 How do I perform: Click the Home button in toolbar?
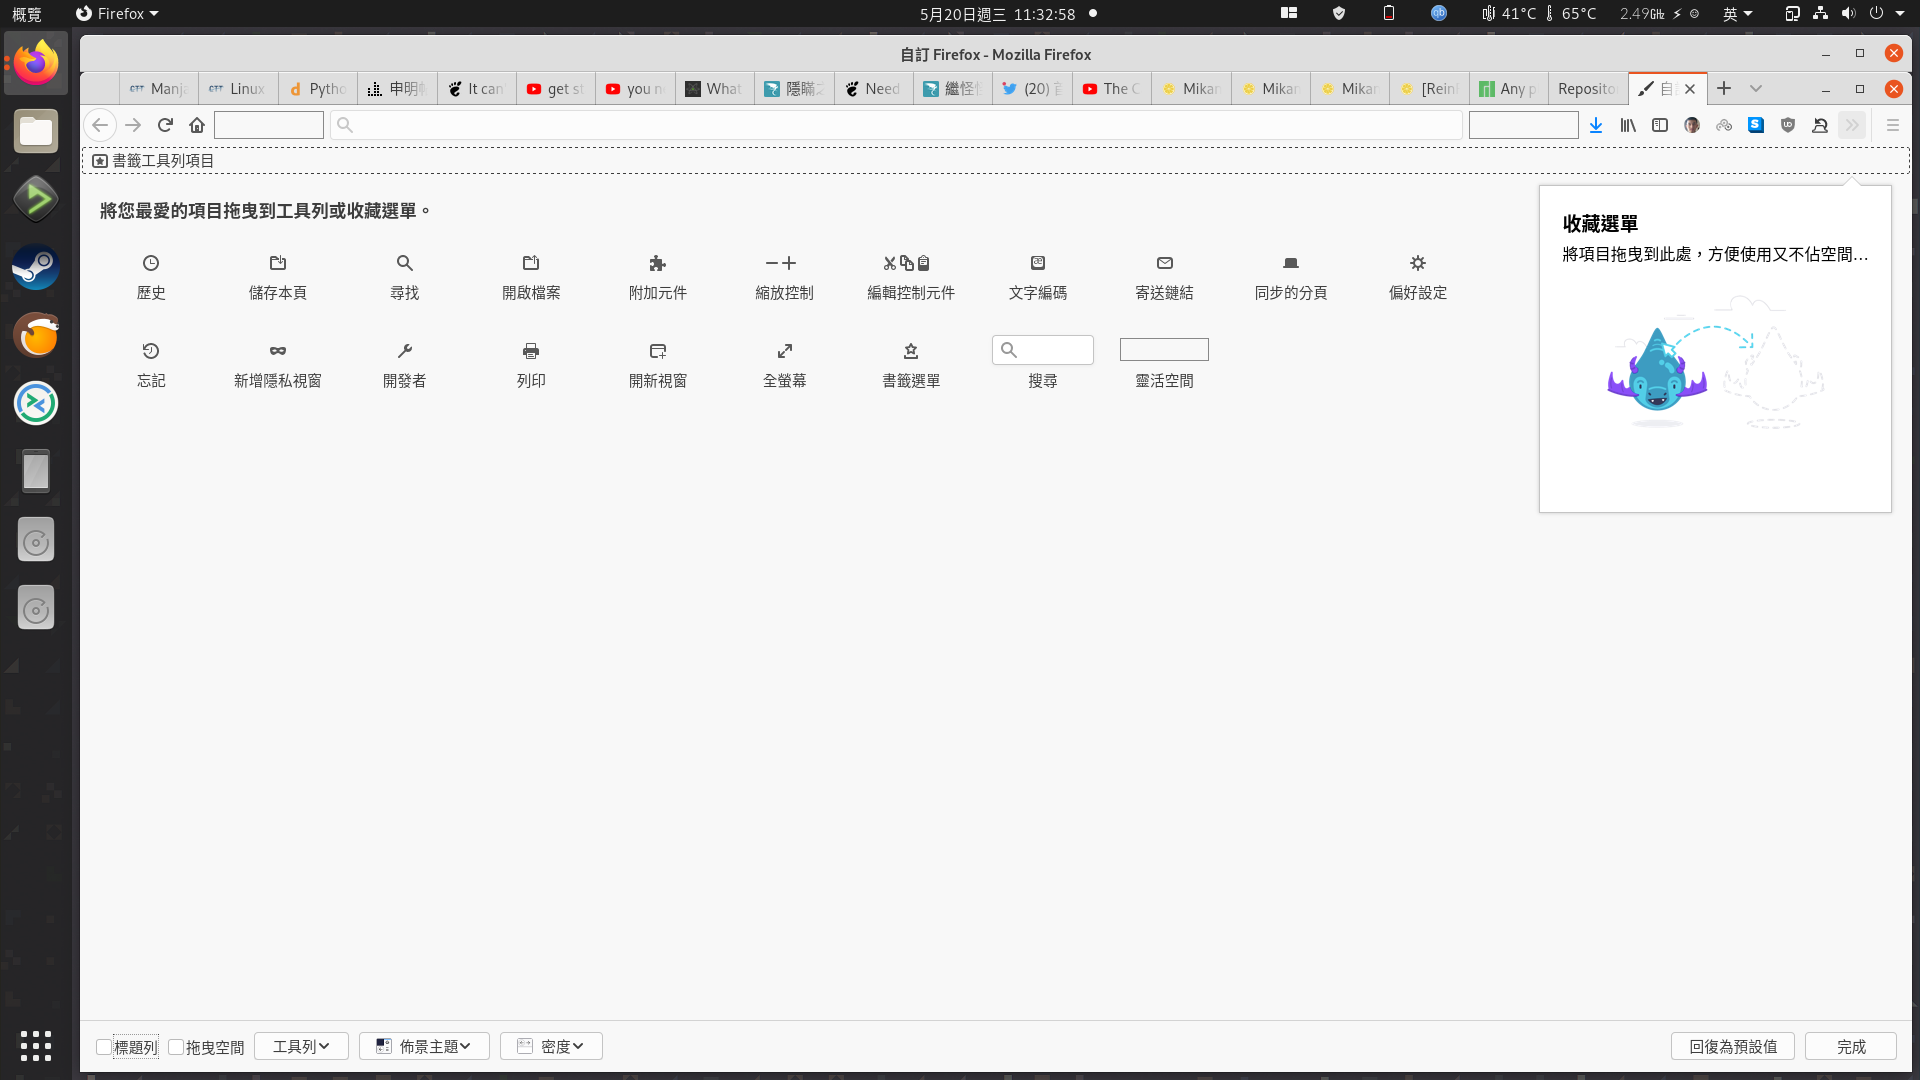click(x=197, y=125)
